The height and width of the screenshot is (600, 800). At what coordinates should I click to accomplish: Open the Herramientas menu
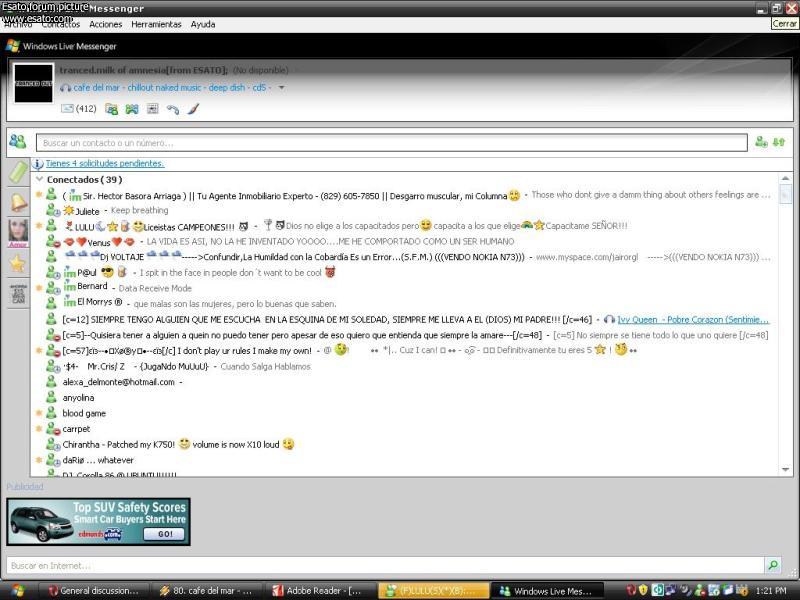click(x=156, y=24)
